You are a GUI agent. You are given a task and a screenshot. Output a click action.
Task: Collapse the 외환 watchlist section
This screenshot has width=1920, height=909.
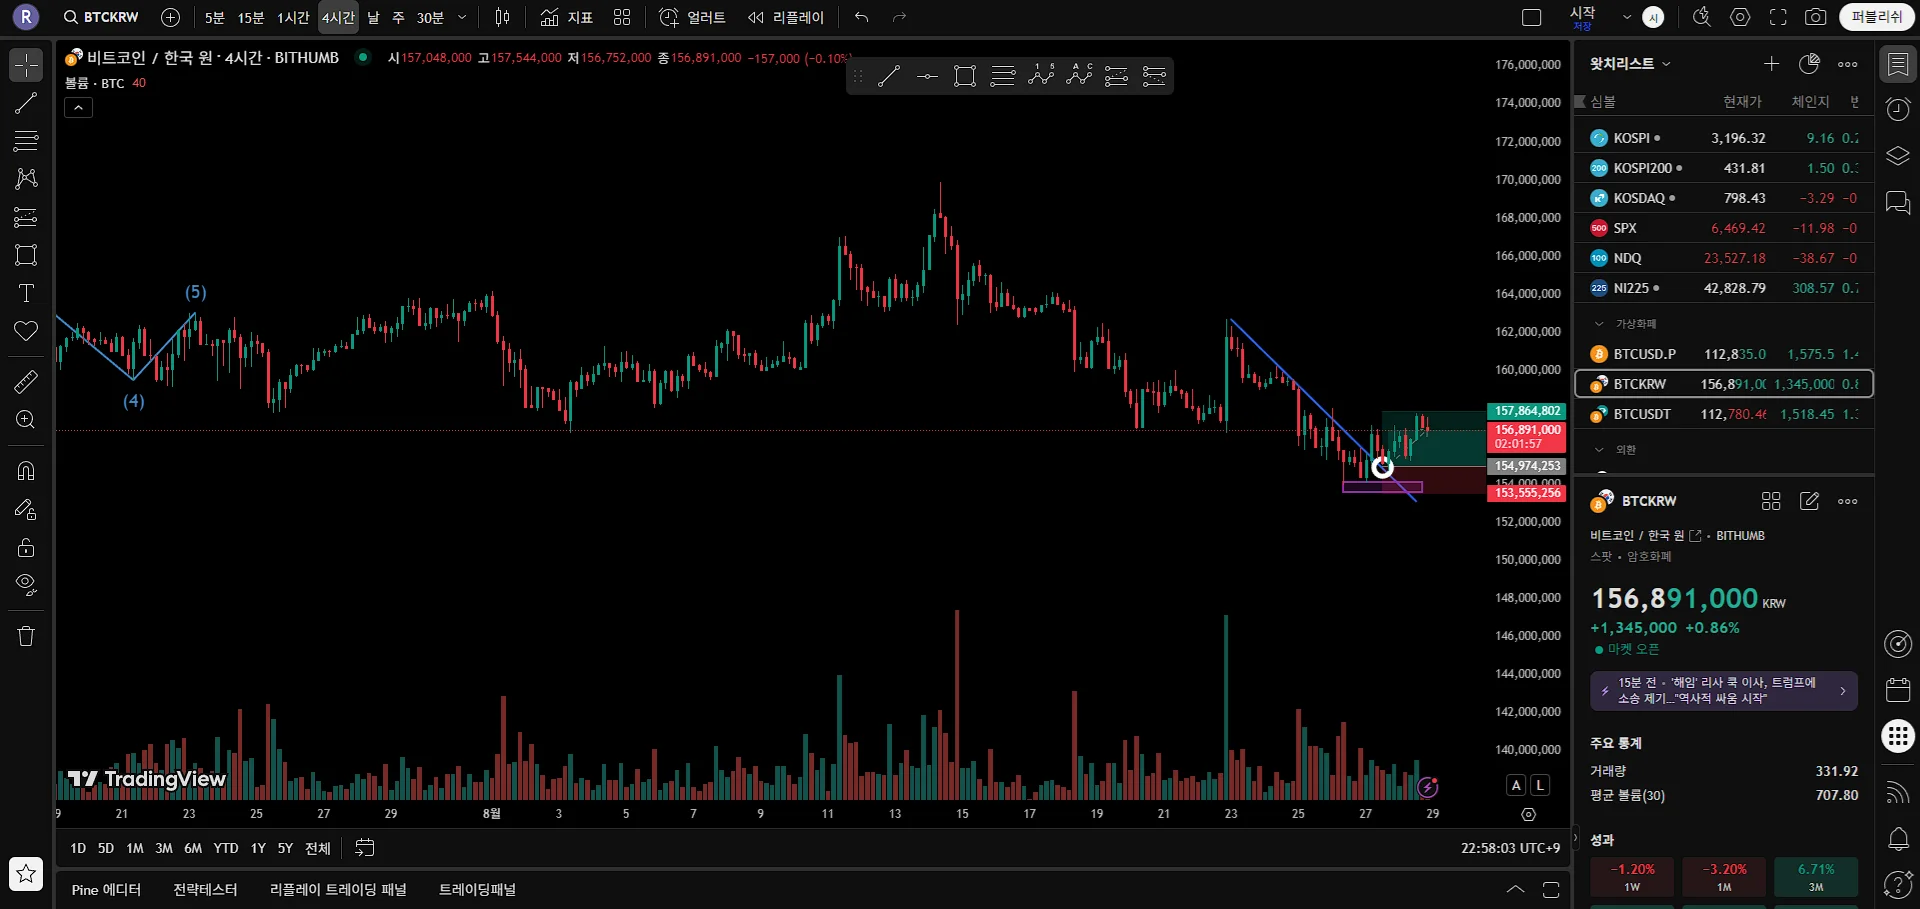tap(1599, 450)
